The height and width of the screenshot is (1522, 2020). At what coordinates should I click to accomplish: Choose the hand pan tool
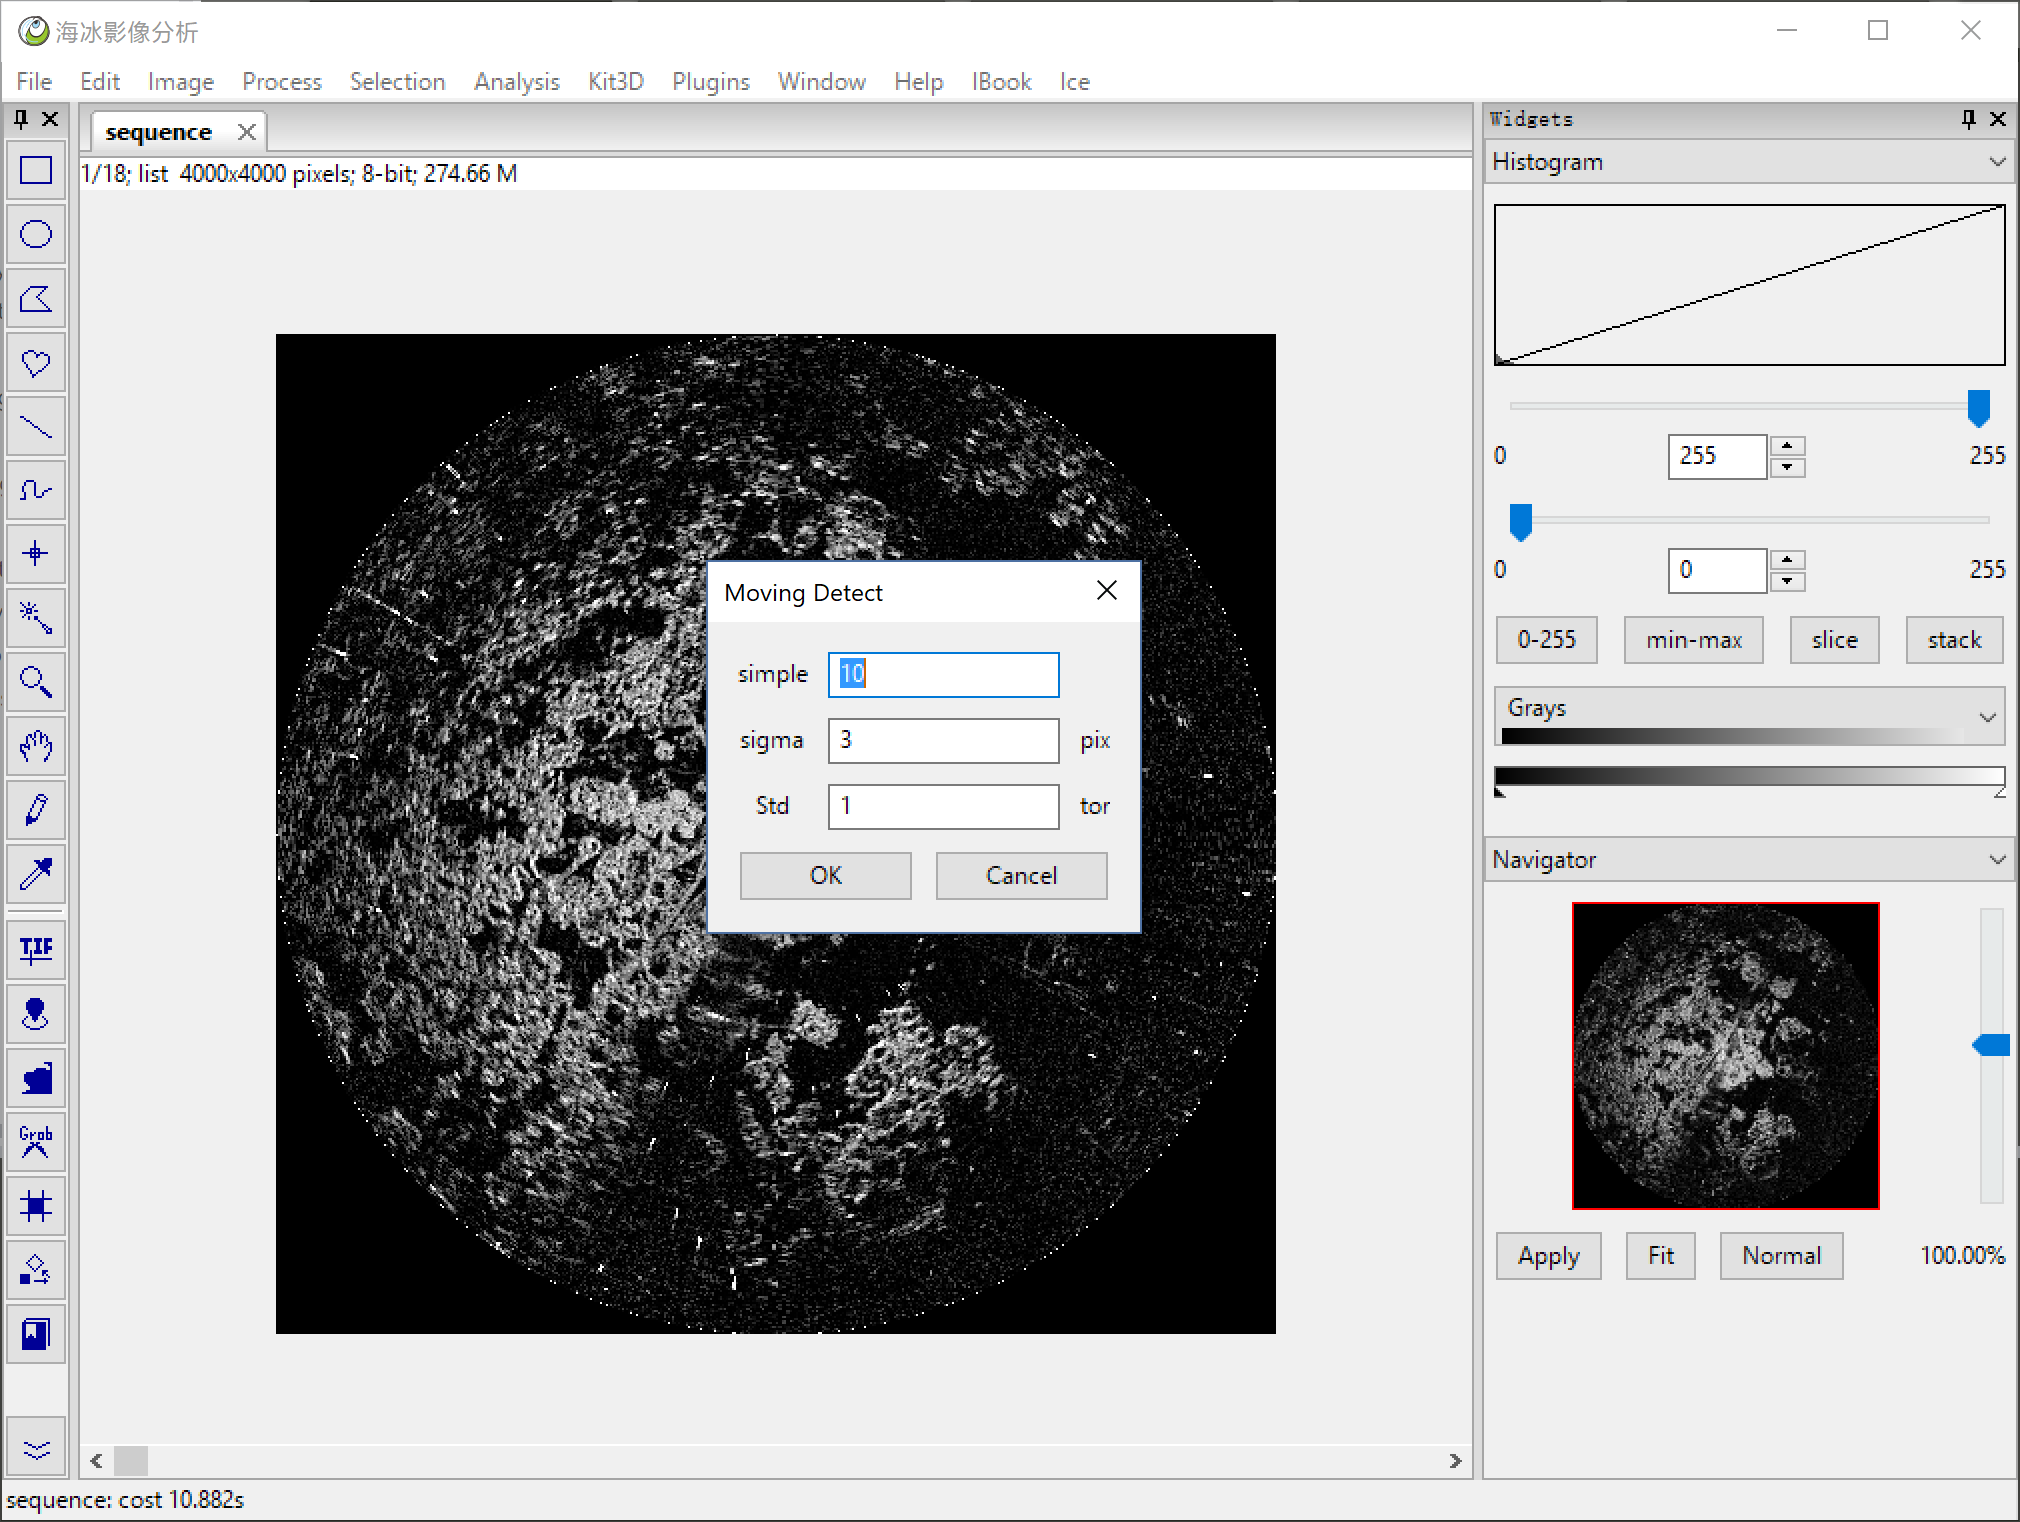pyautogui.click(x=36, y=746)
